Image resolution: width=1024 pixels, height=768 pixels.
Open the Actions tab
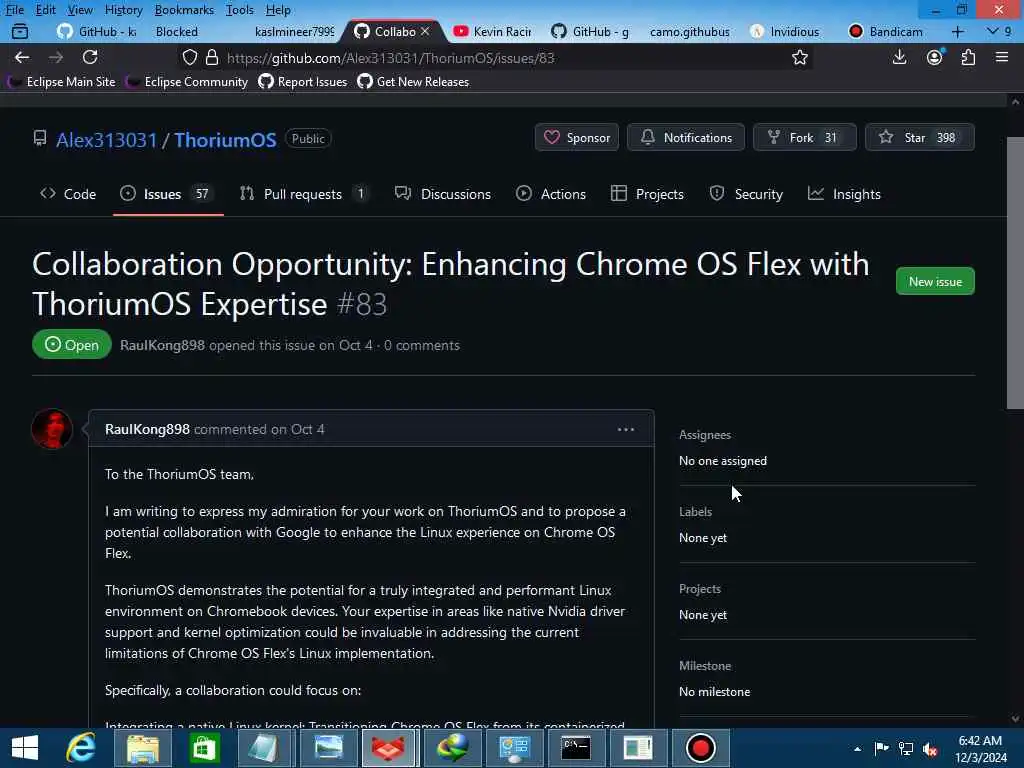click(x=551, y=194)
